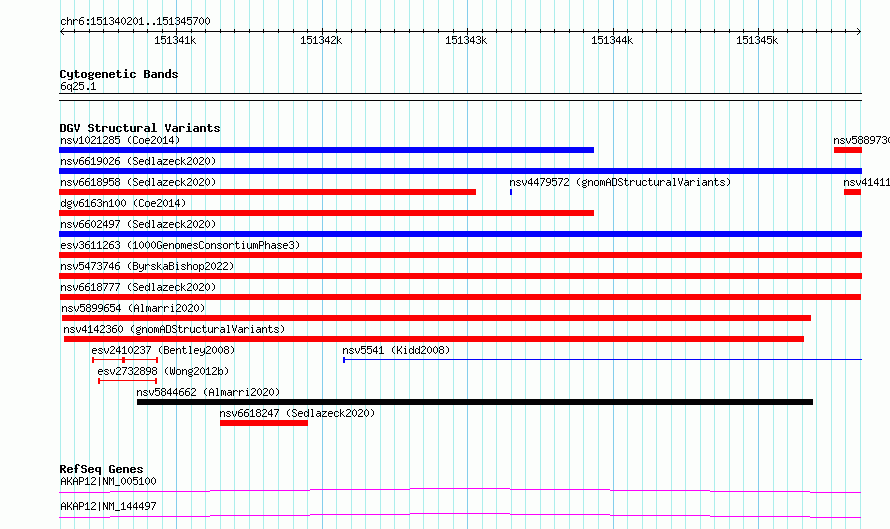Click variant label nsv6619026 (Sedlazeck2020)
Viewport: 890px width, 529px height.
pyautogui.click(x=138, y=161)
